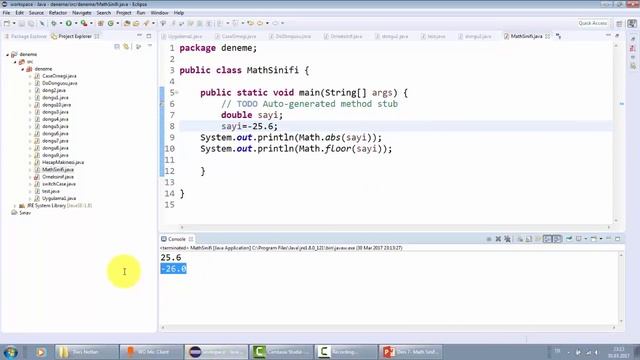Open the PowerPoint taskbar item
640x360 pixels.
[x=410, y=352]
